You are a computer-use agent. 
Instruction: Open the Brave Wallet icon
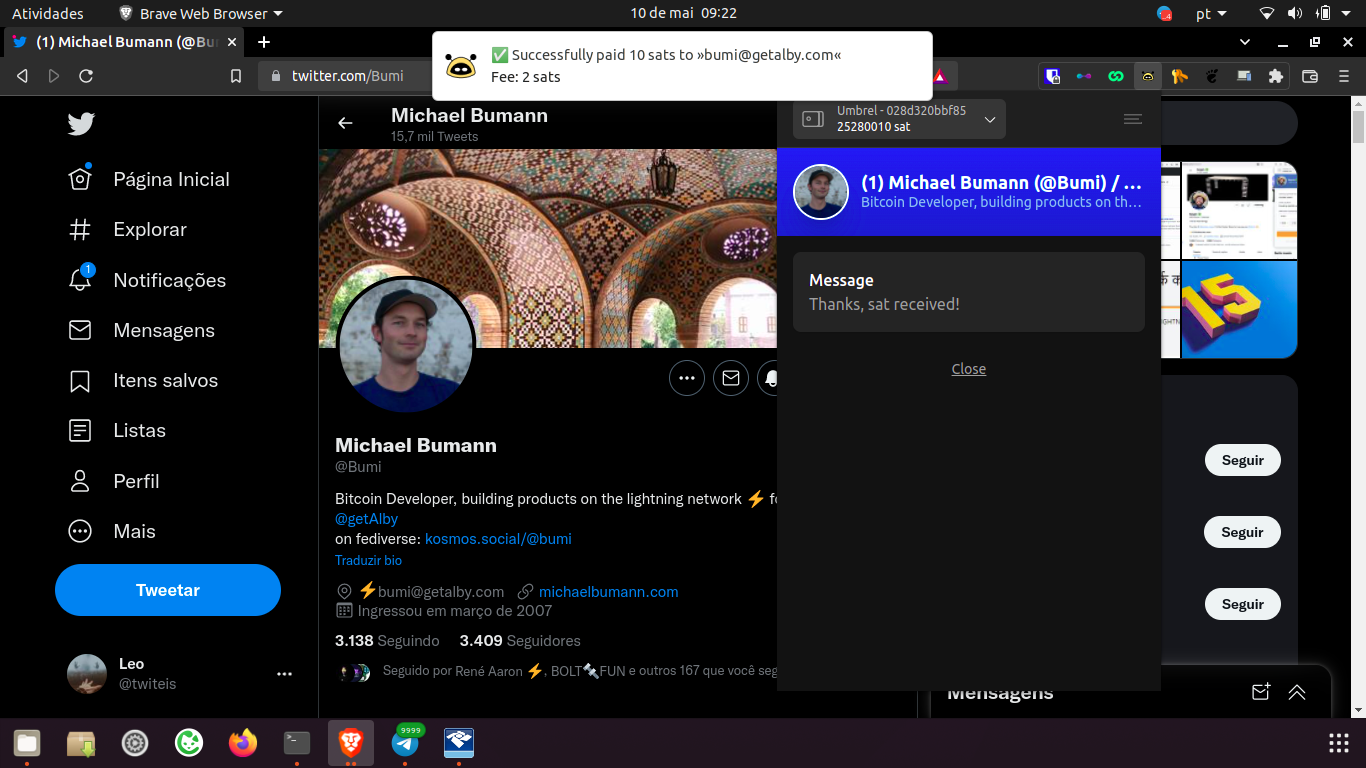tap(1310, 76)
